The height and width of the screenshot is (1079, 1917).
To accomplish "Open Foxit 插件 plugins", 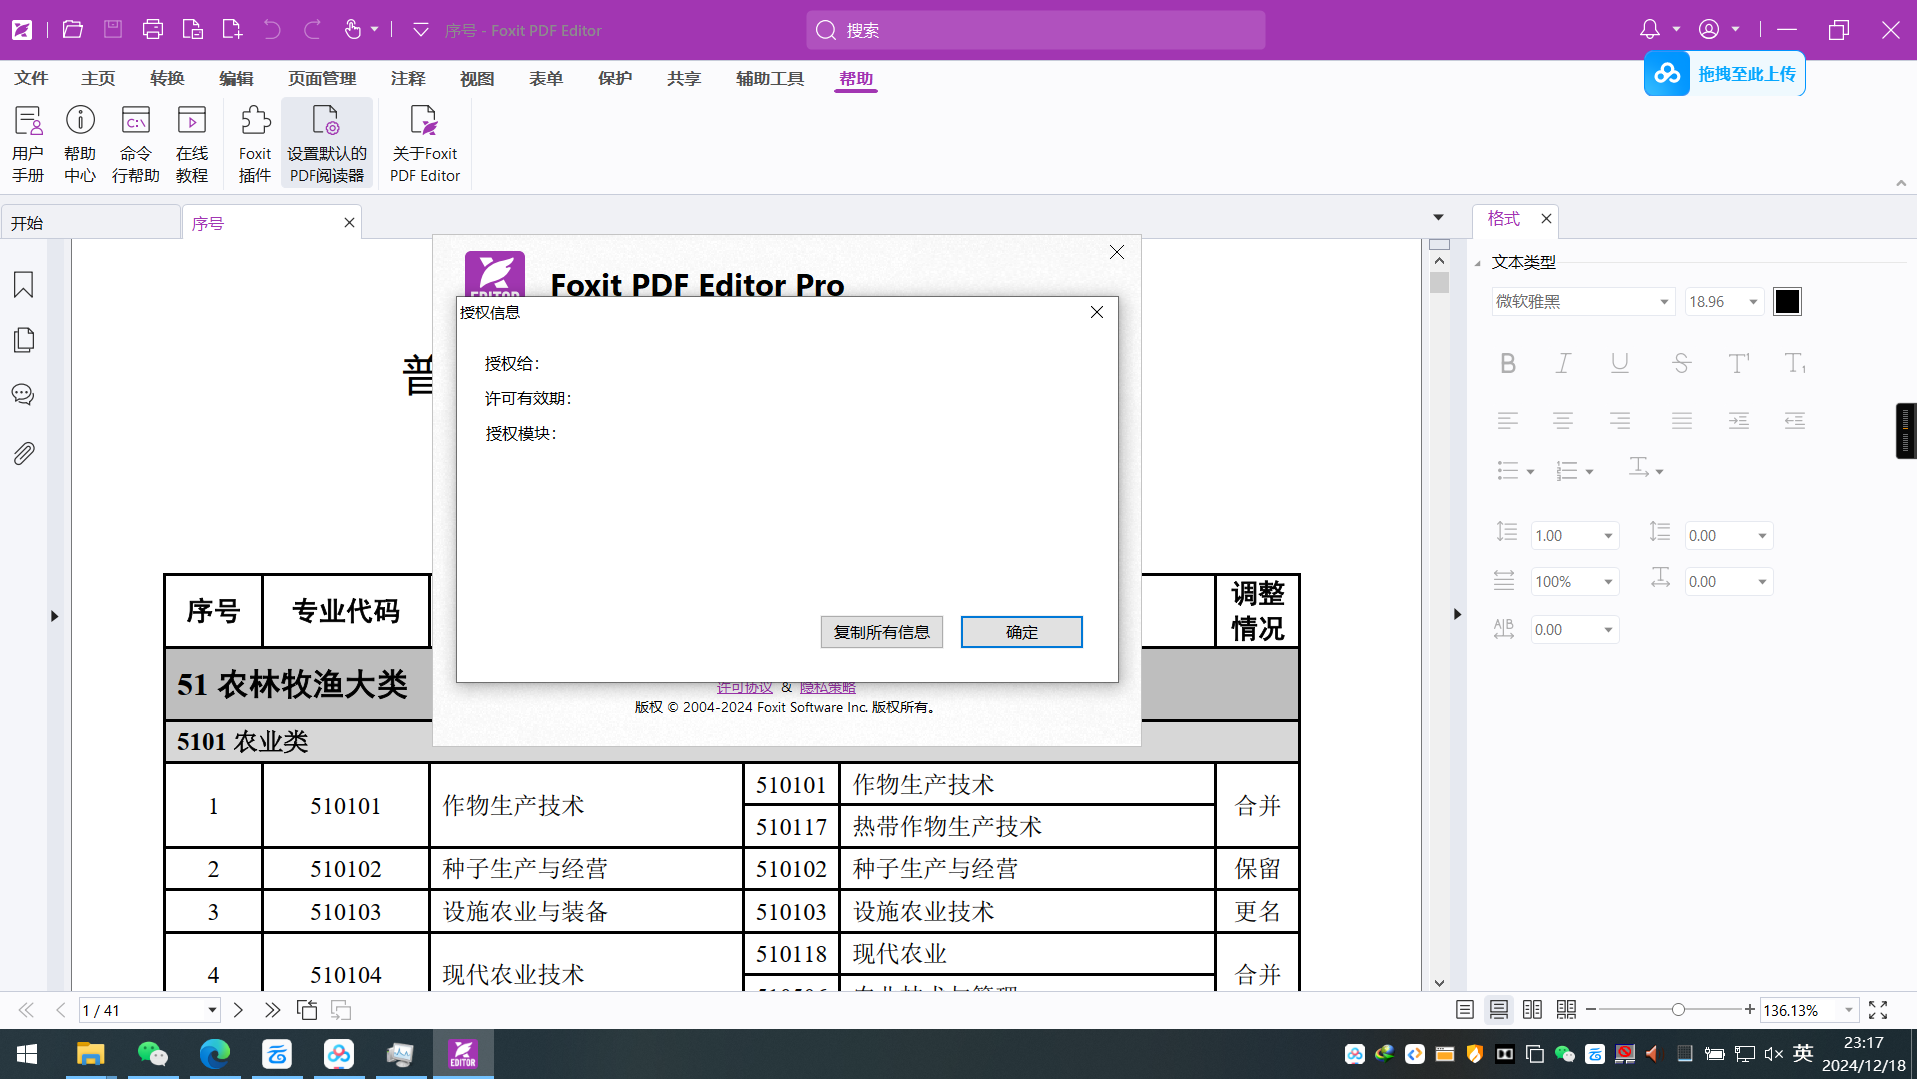I will [x=255, y=144].
